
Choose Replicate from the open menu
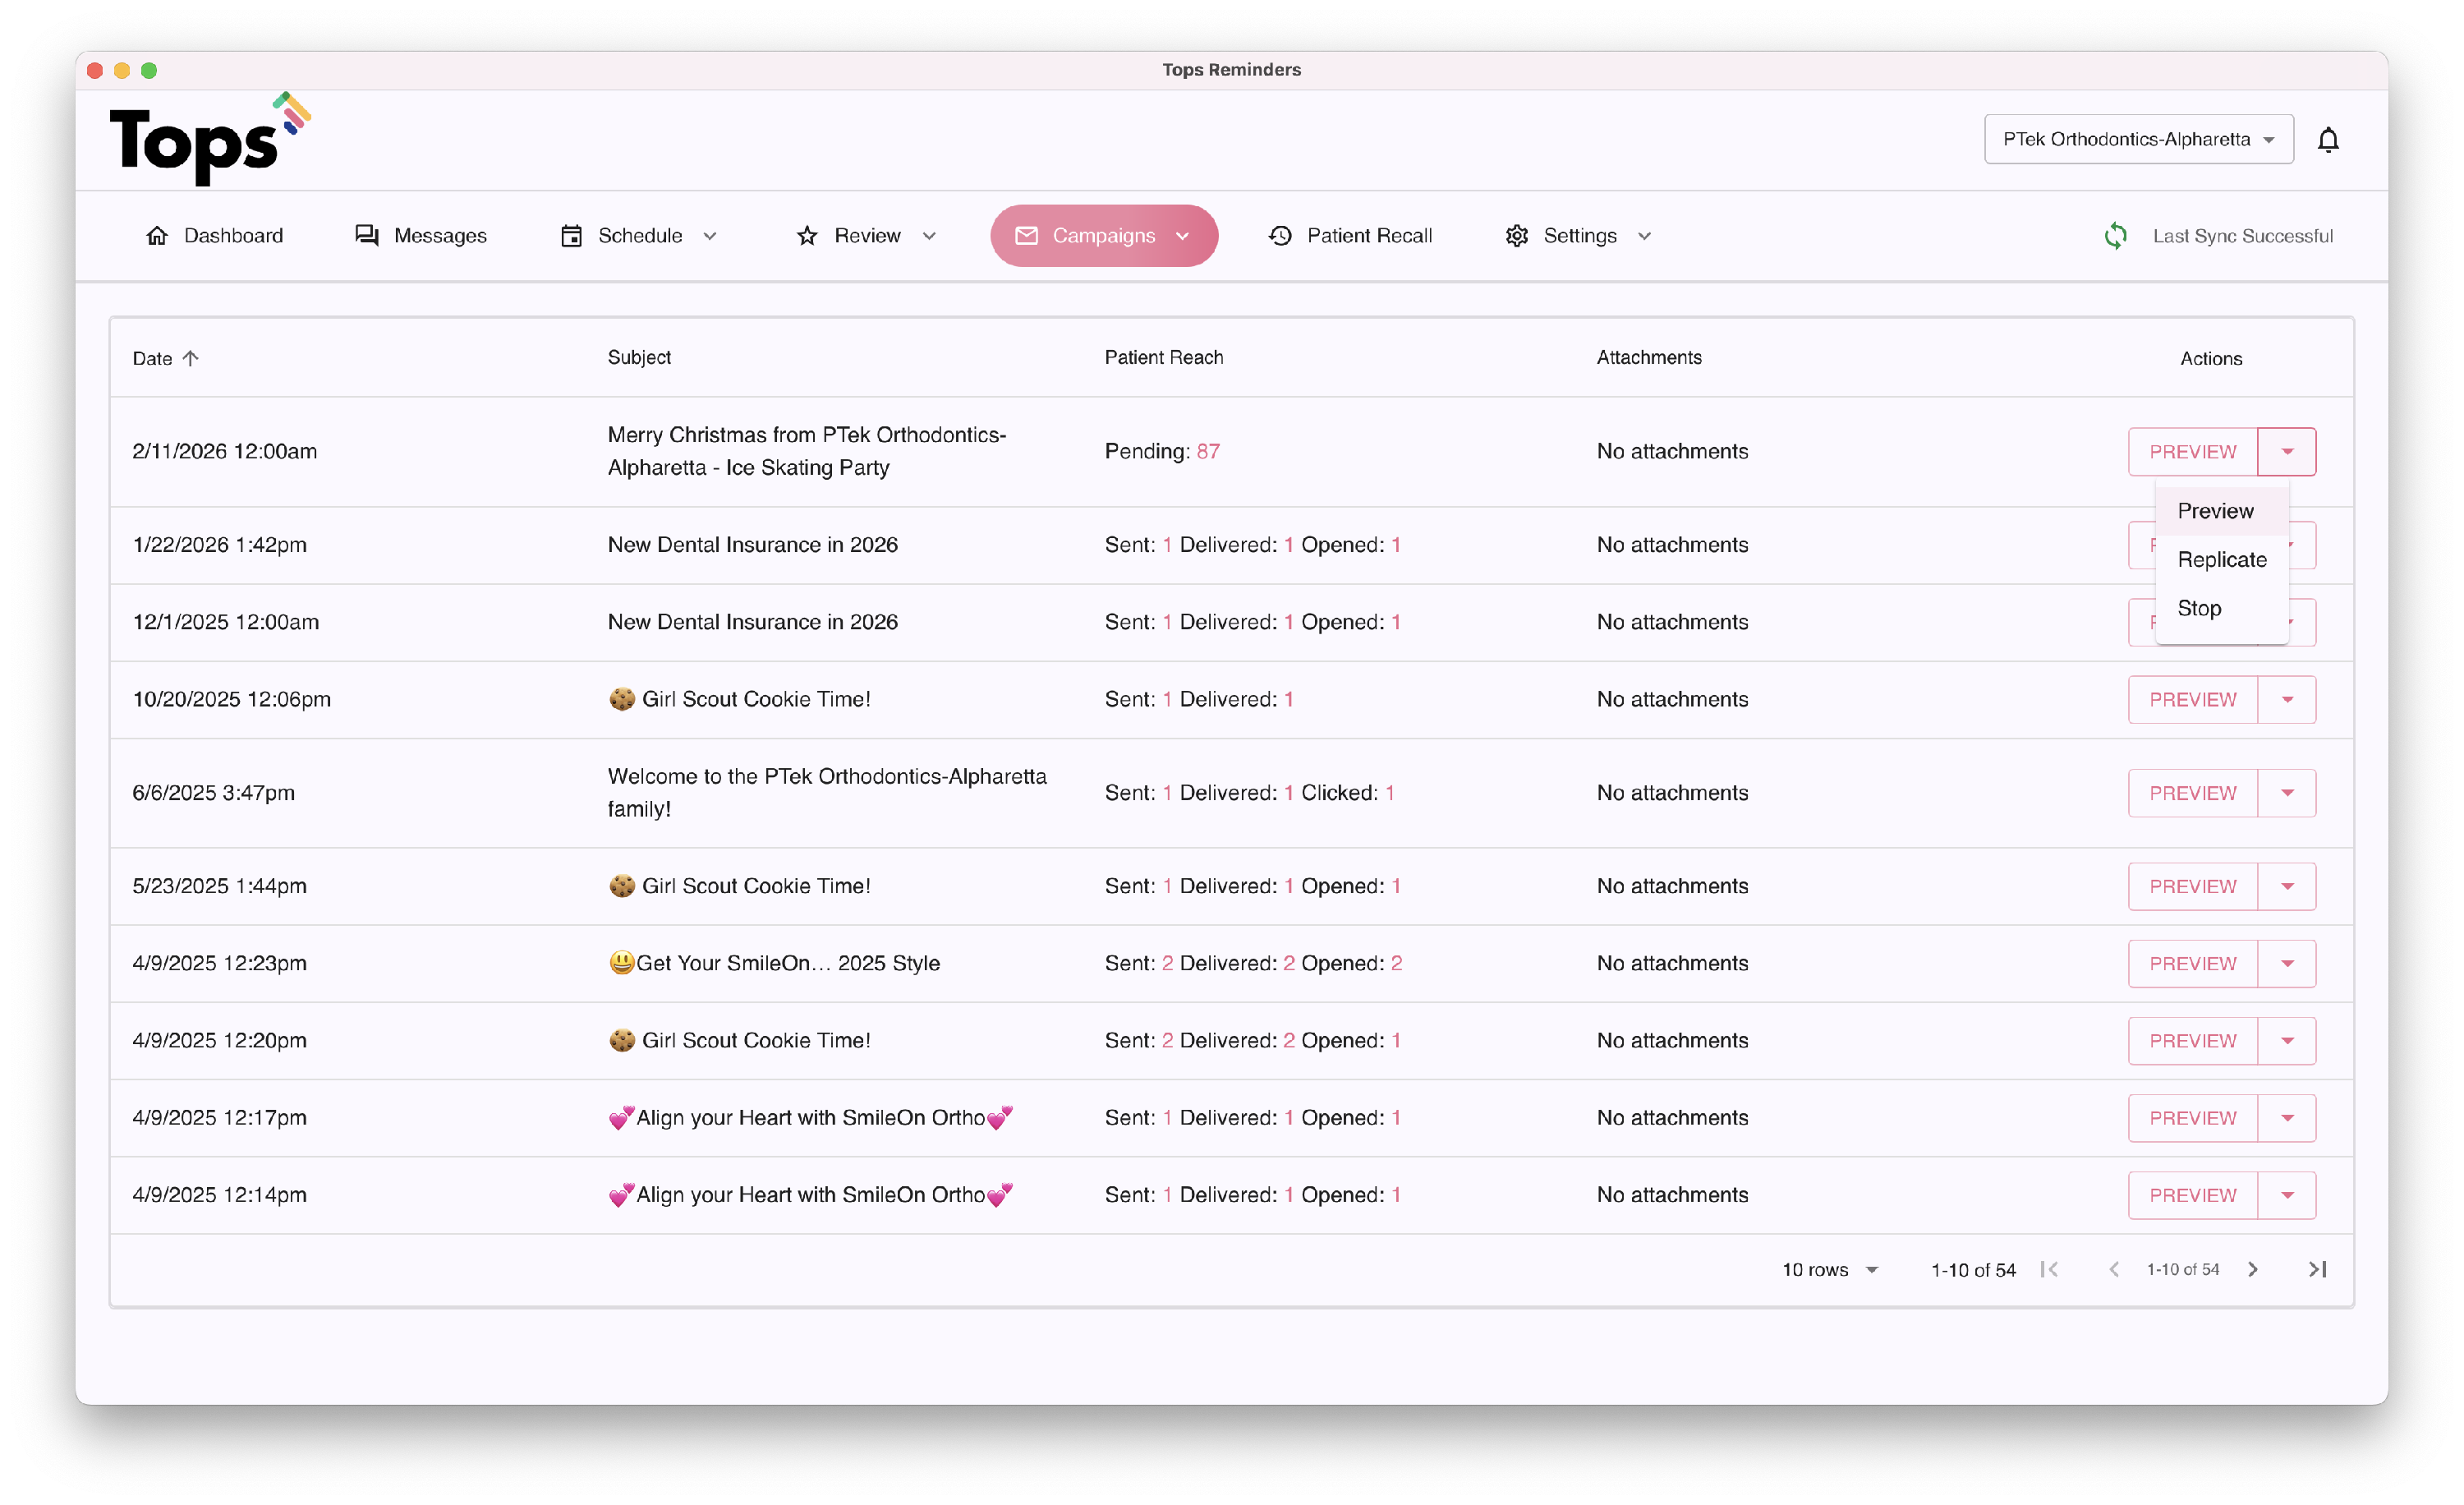[x=2221, y=560]
